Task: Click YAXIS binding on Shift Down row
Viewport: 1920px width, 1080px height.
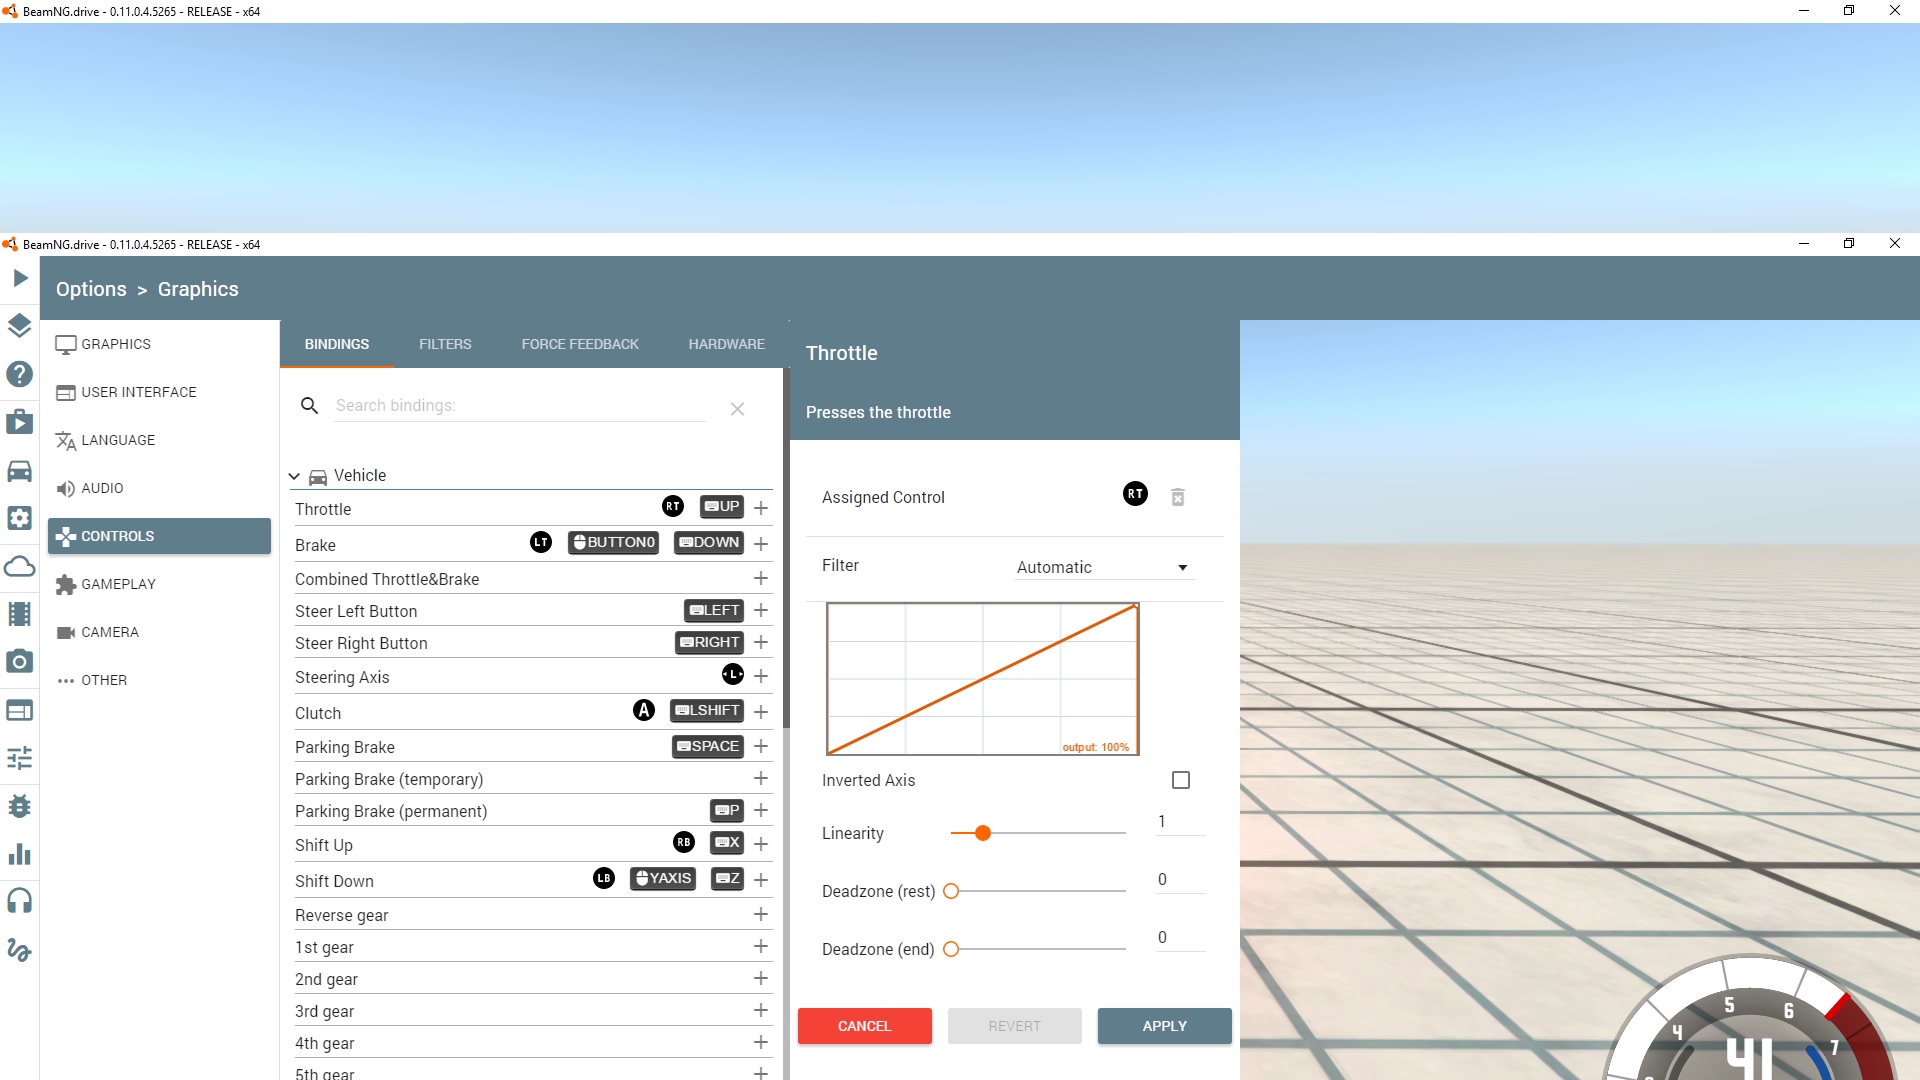Action: (x=663, y=879)
